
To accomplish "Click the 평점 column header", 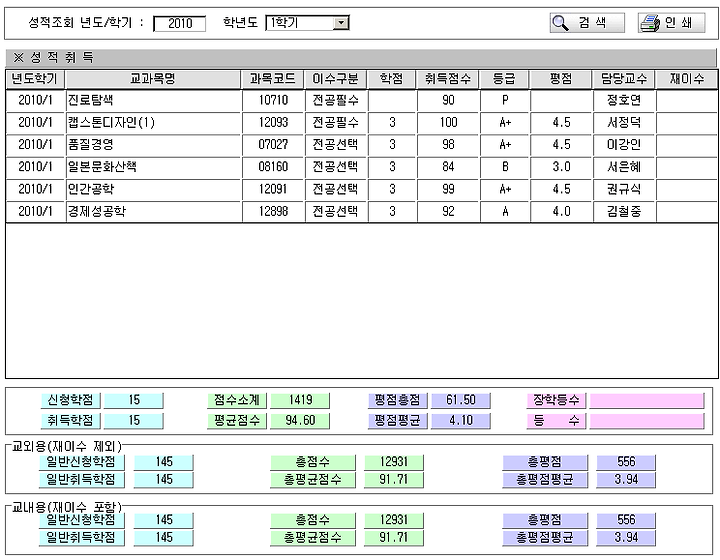I will (x=561, y=79).
